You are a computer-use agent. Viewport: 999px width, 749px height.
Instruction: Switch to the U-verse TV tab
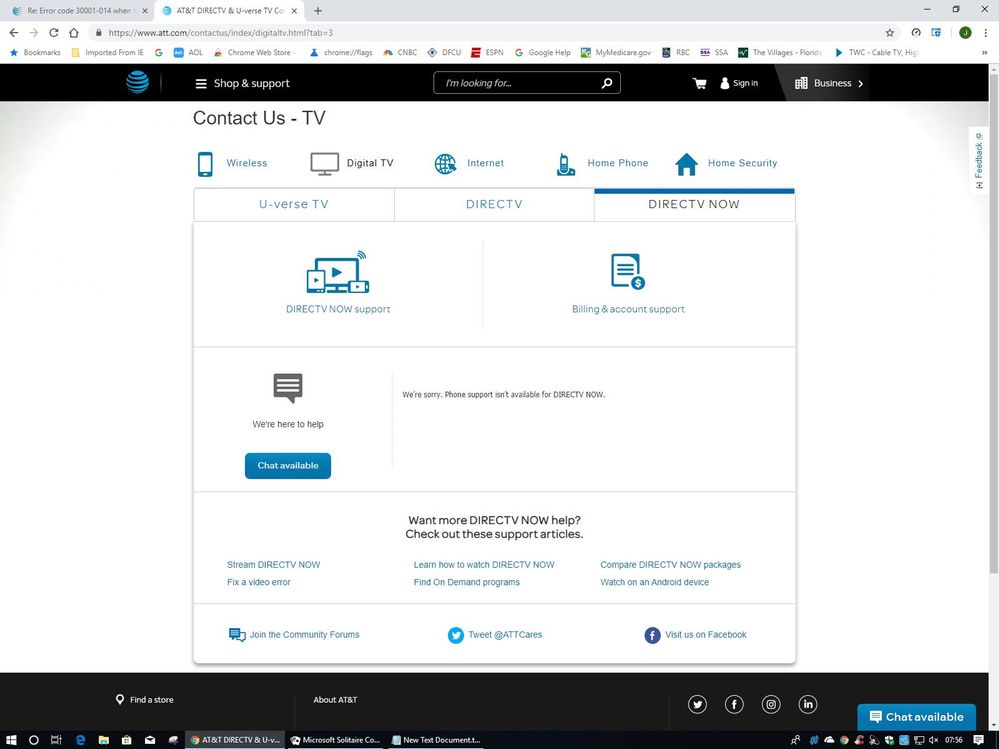tap(293, 204)
